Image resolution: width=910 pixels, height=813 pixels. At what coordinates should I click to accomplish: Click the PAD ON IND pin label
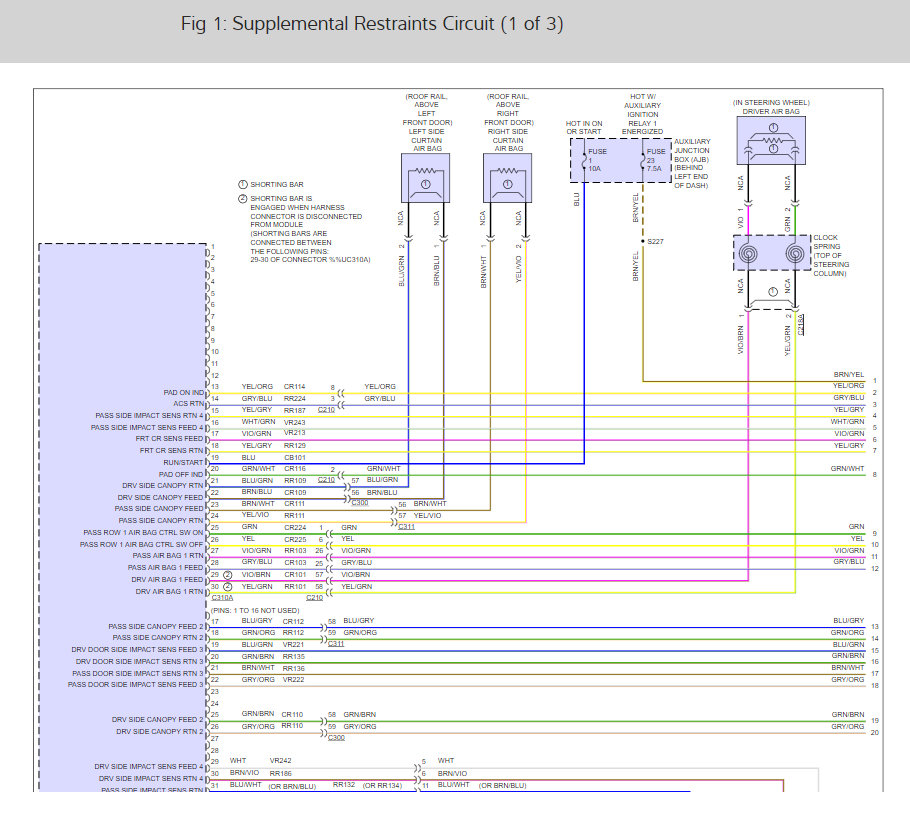click(x=183, y=393)
